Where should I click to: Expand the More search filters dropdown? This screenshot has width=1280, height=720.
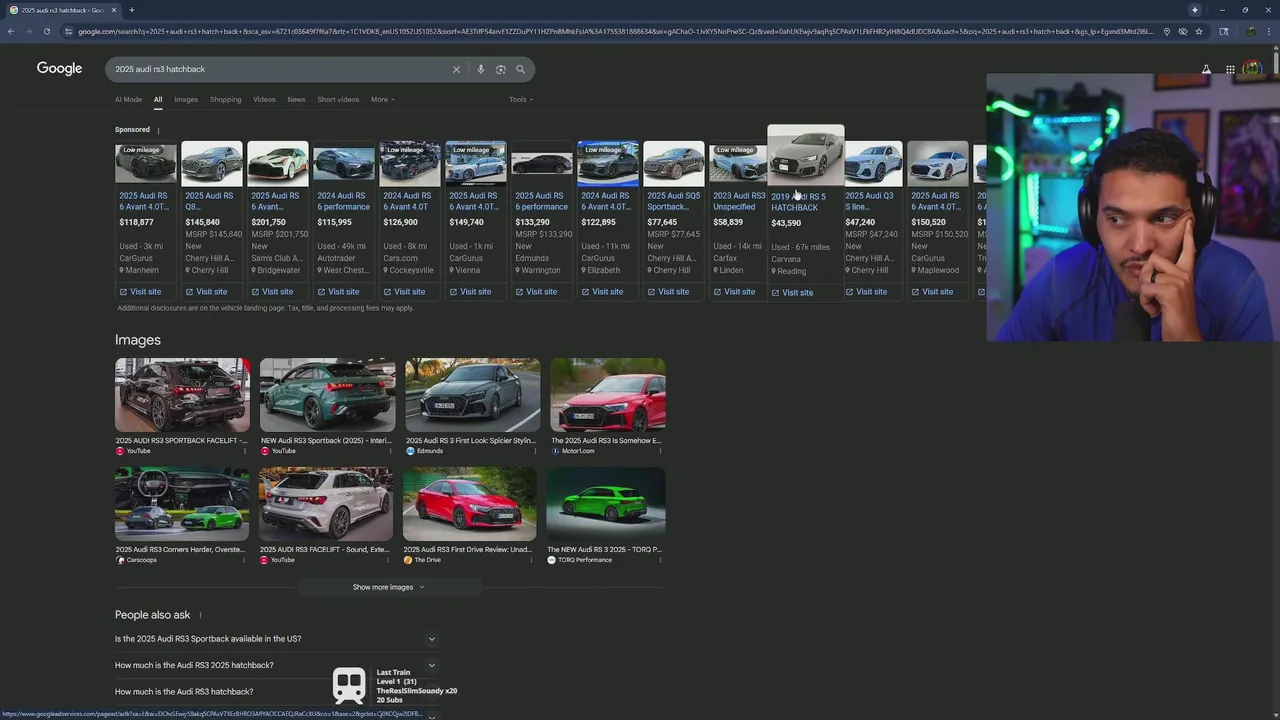pyautogui.click(x=383, y=99)
